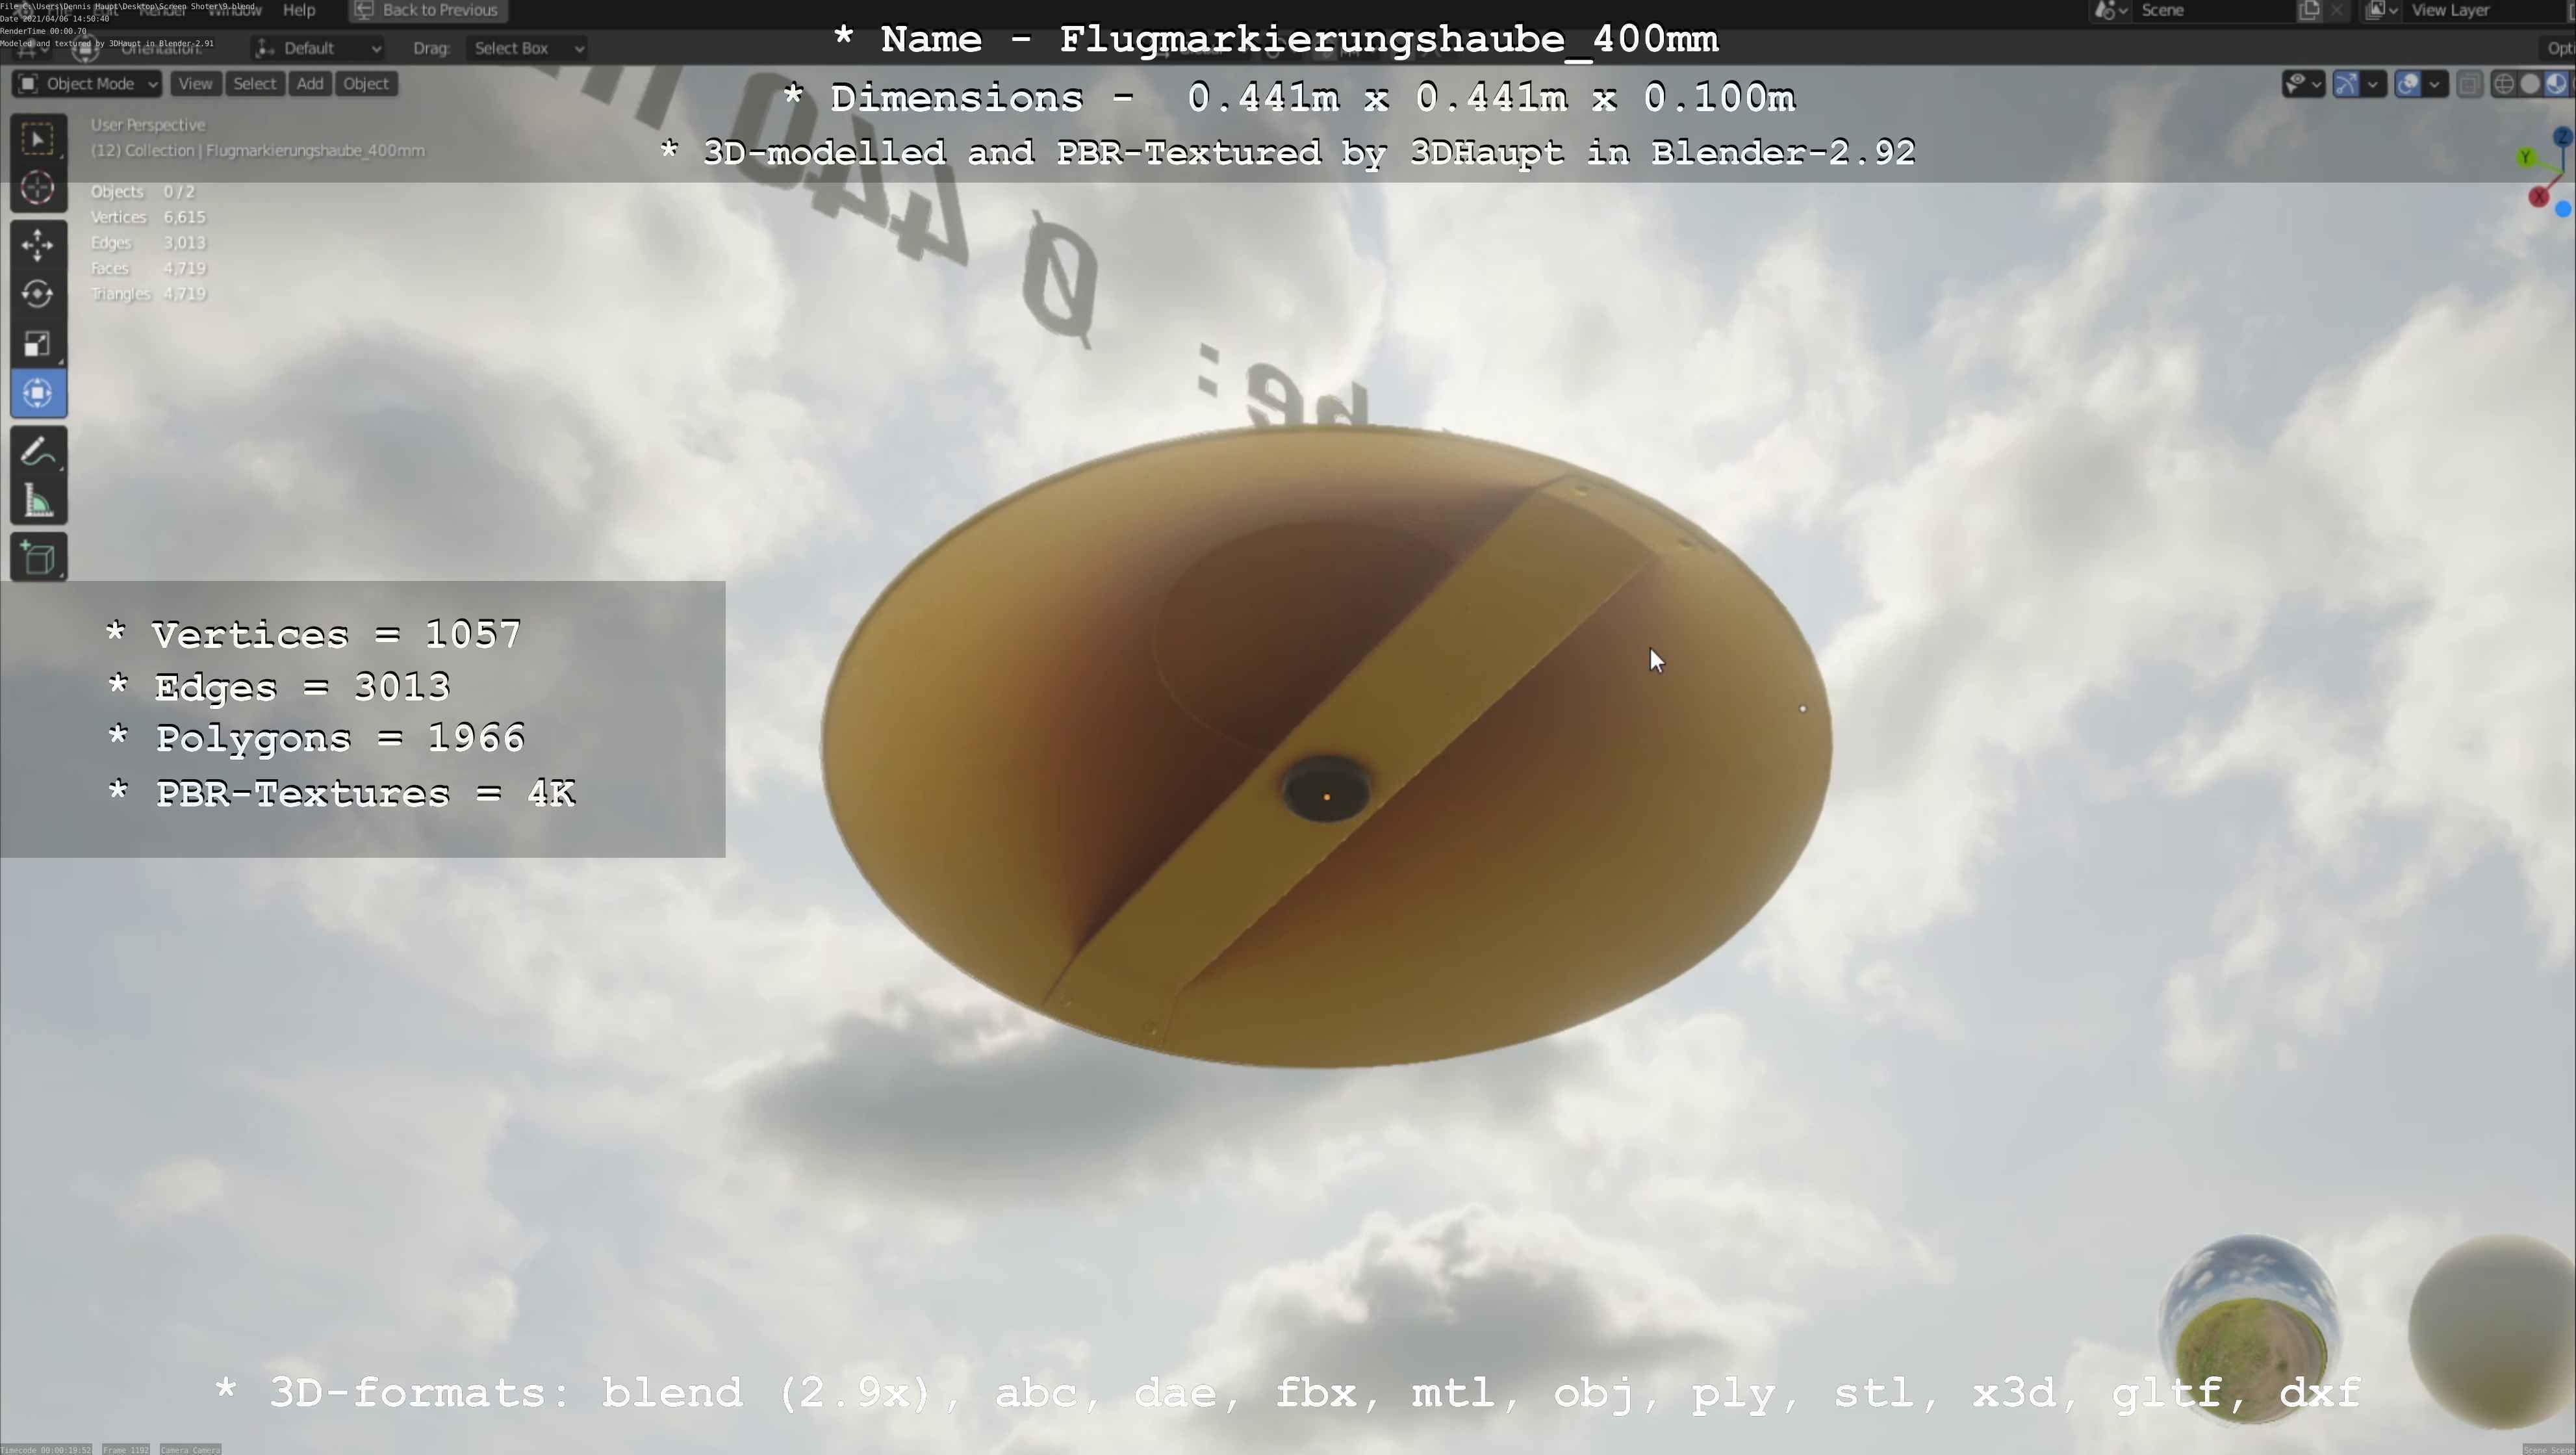
Task: Open the Object Mode dropdown
Action: point(87,84)
